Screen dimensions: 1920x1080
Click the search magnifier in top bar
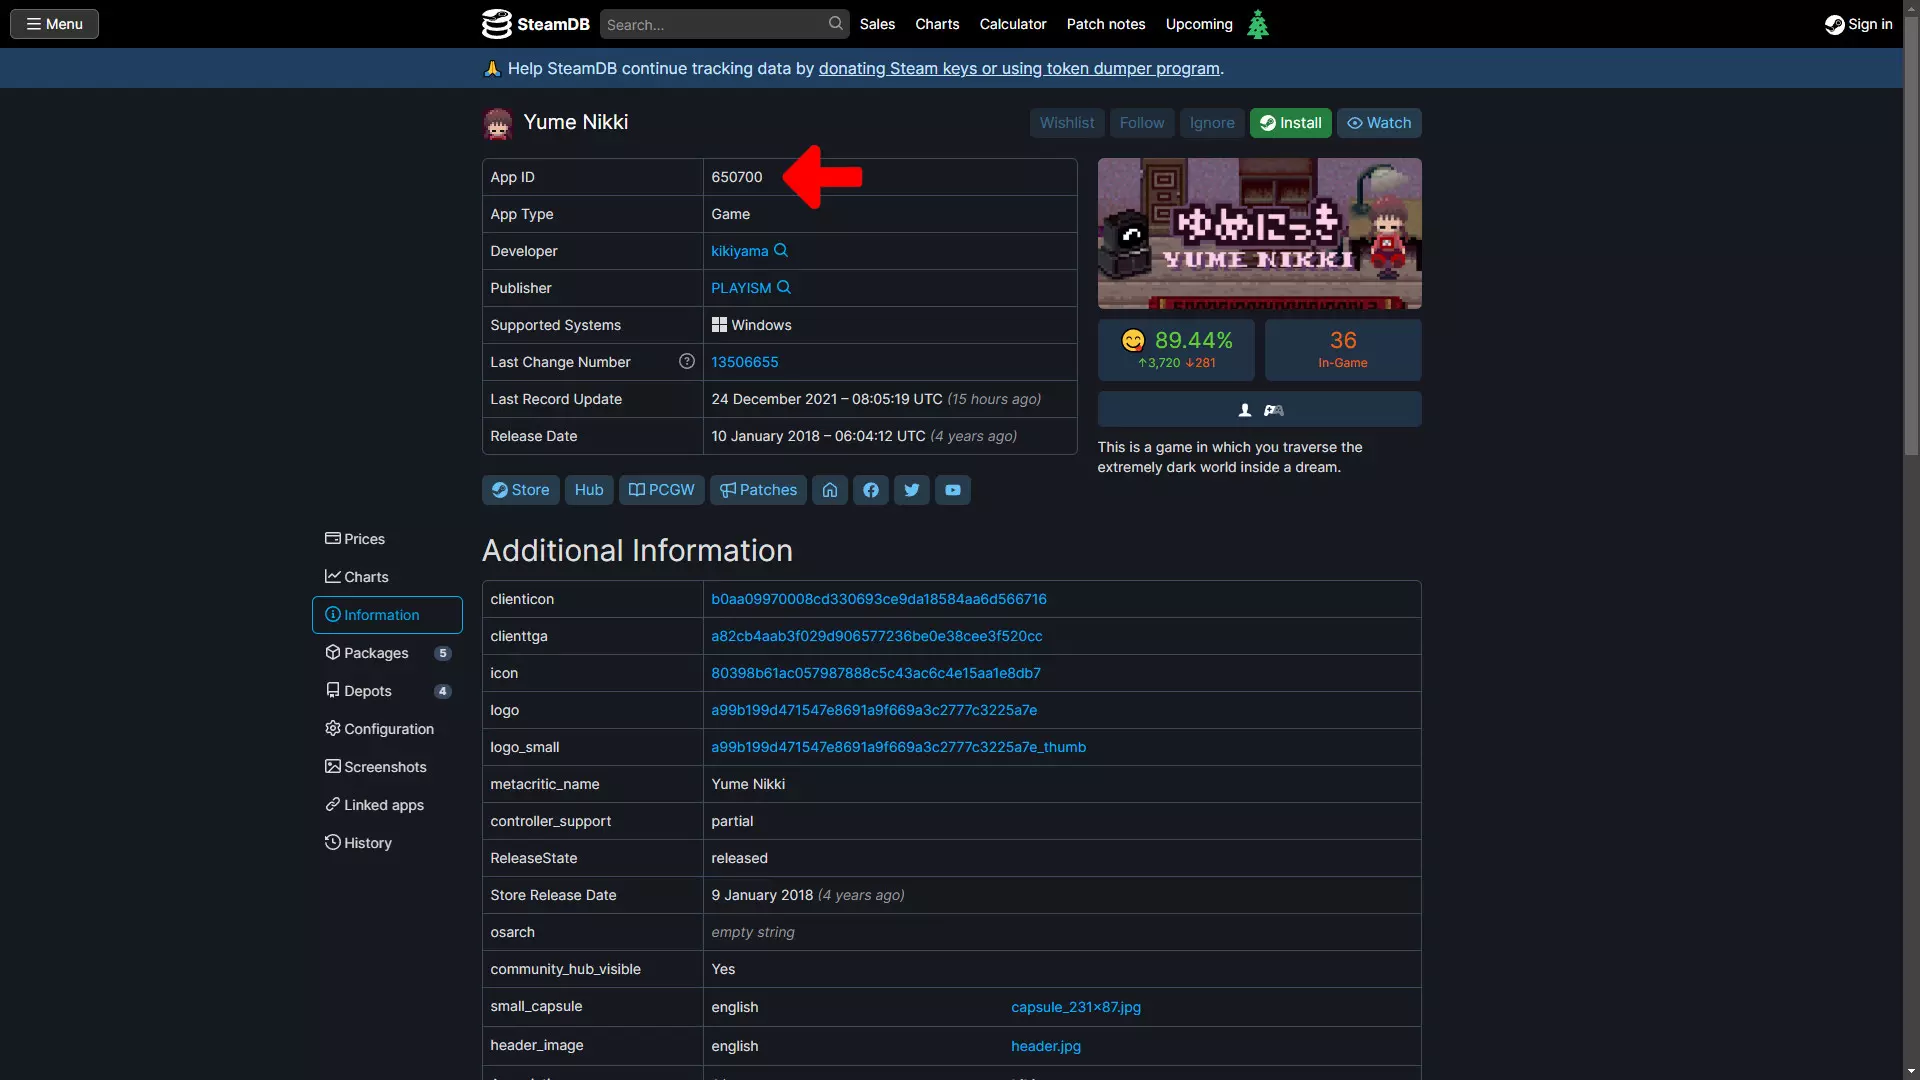(836, 24)
